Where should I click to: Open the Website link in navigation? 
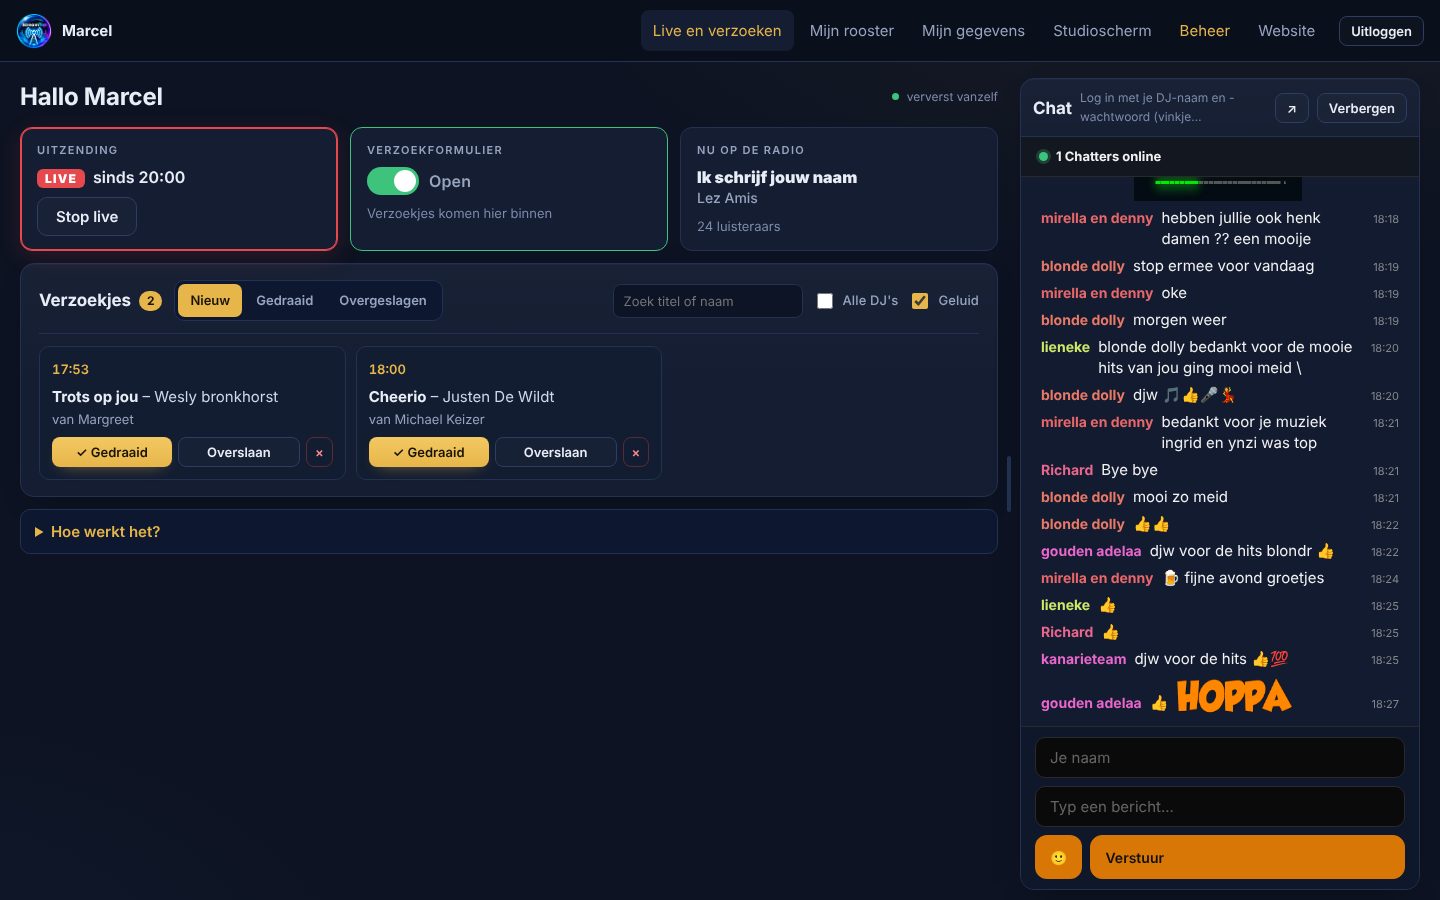pos(1286,31)
